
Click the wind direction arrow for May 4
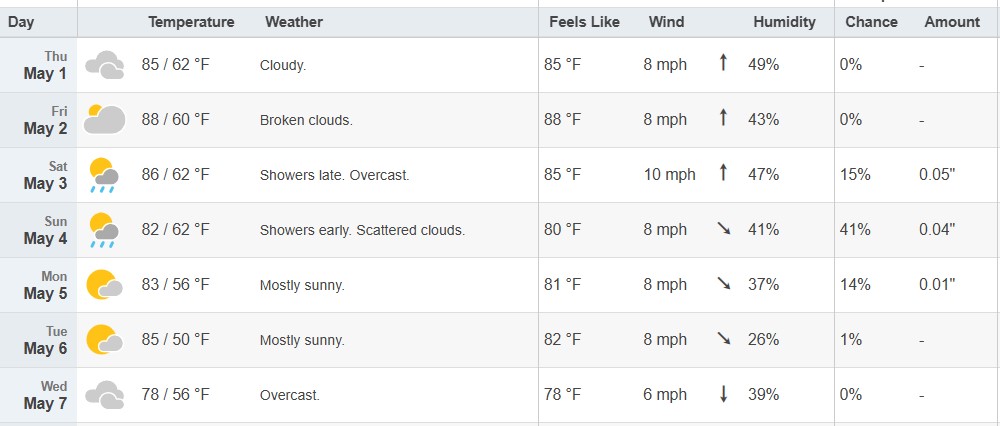(x=723, y=228)
